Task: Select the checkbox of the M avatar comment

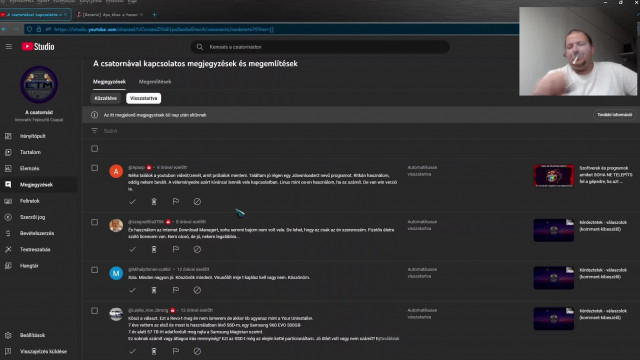Action: [x=94, y=270]
